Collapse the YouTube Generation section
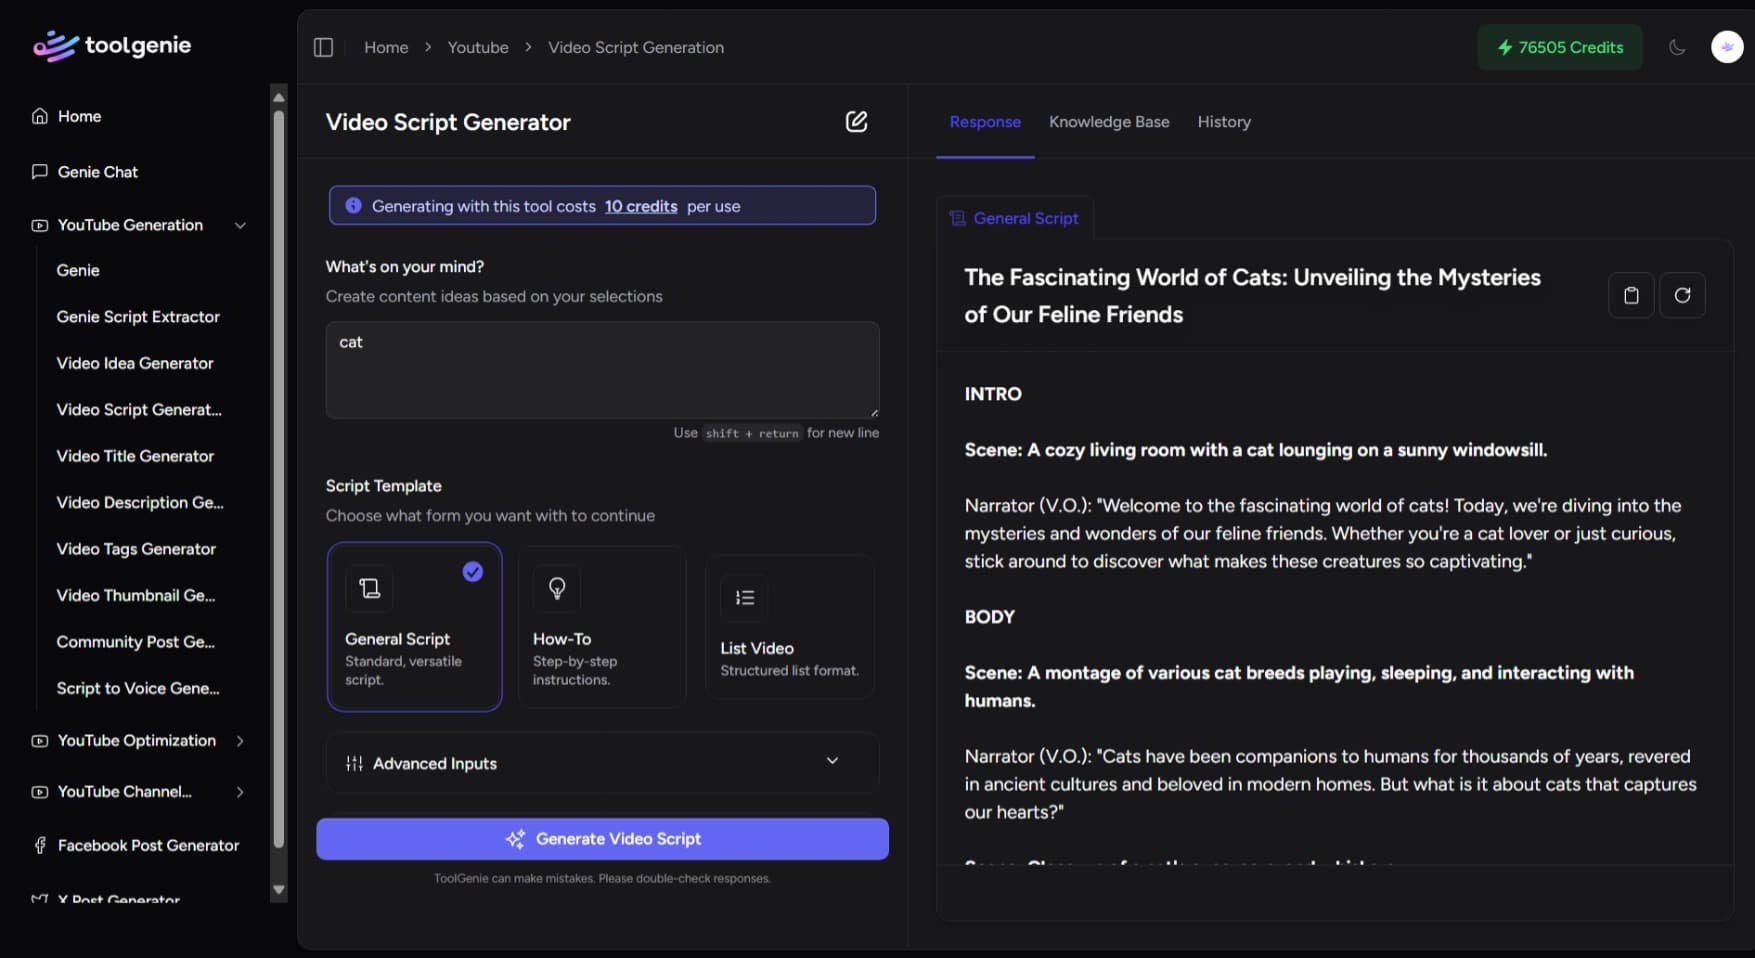Viewport: 1755px width, 958px height. (x=240, y=225)
